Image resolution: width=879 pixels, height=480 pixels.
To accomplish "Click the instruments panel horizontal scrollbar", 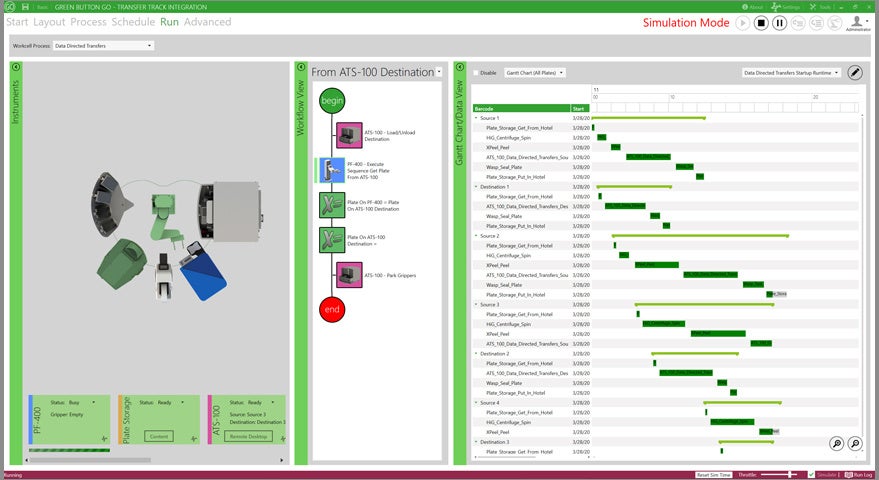I will tap(90, 460).
